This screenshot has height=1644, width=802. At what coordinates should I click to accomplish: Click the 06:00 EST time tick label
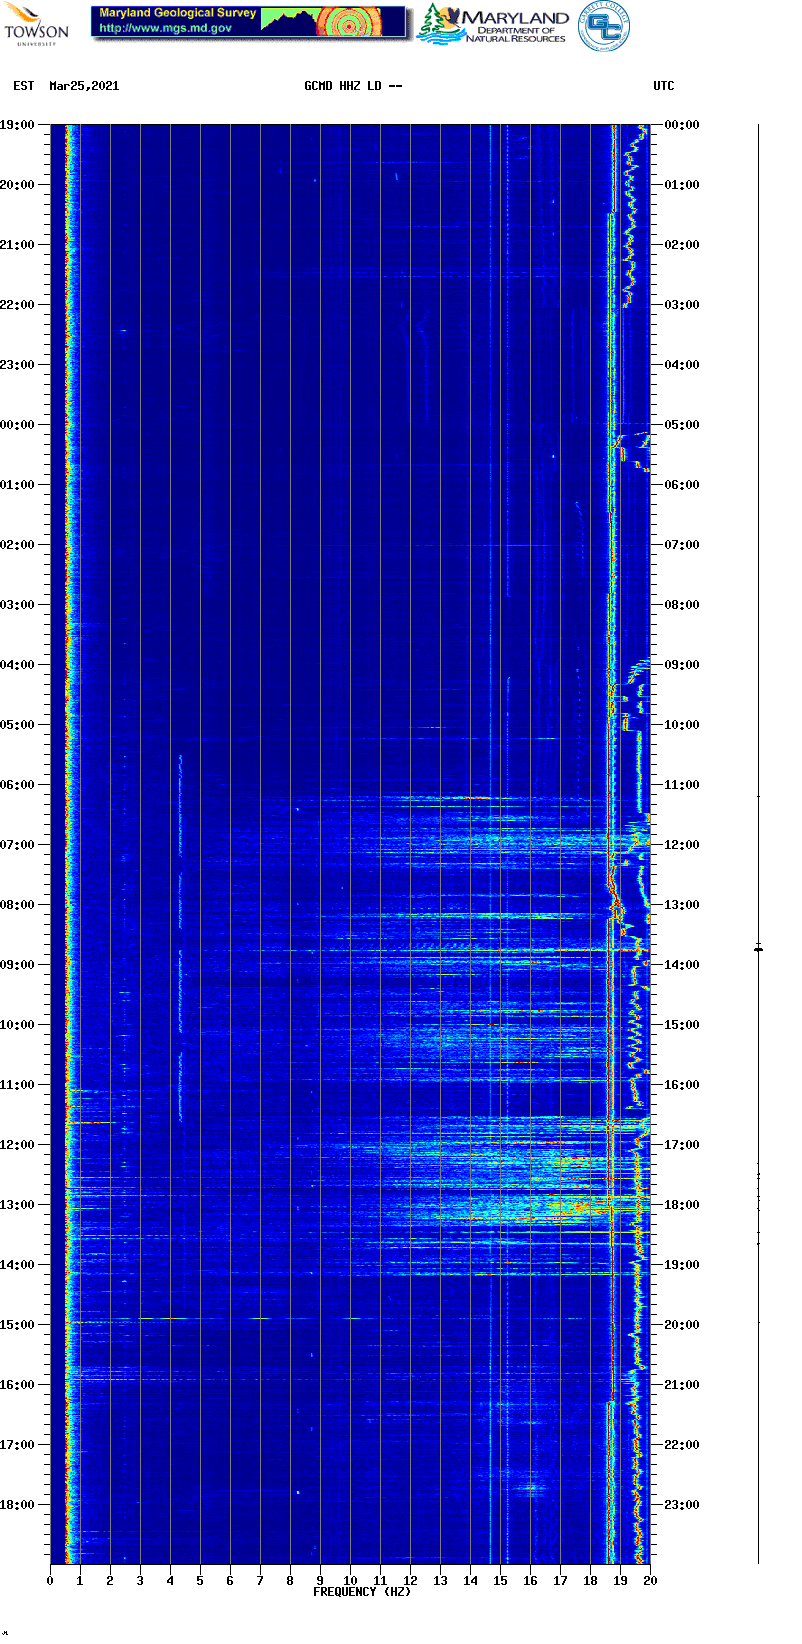[17, 785]
